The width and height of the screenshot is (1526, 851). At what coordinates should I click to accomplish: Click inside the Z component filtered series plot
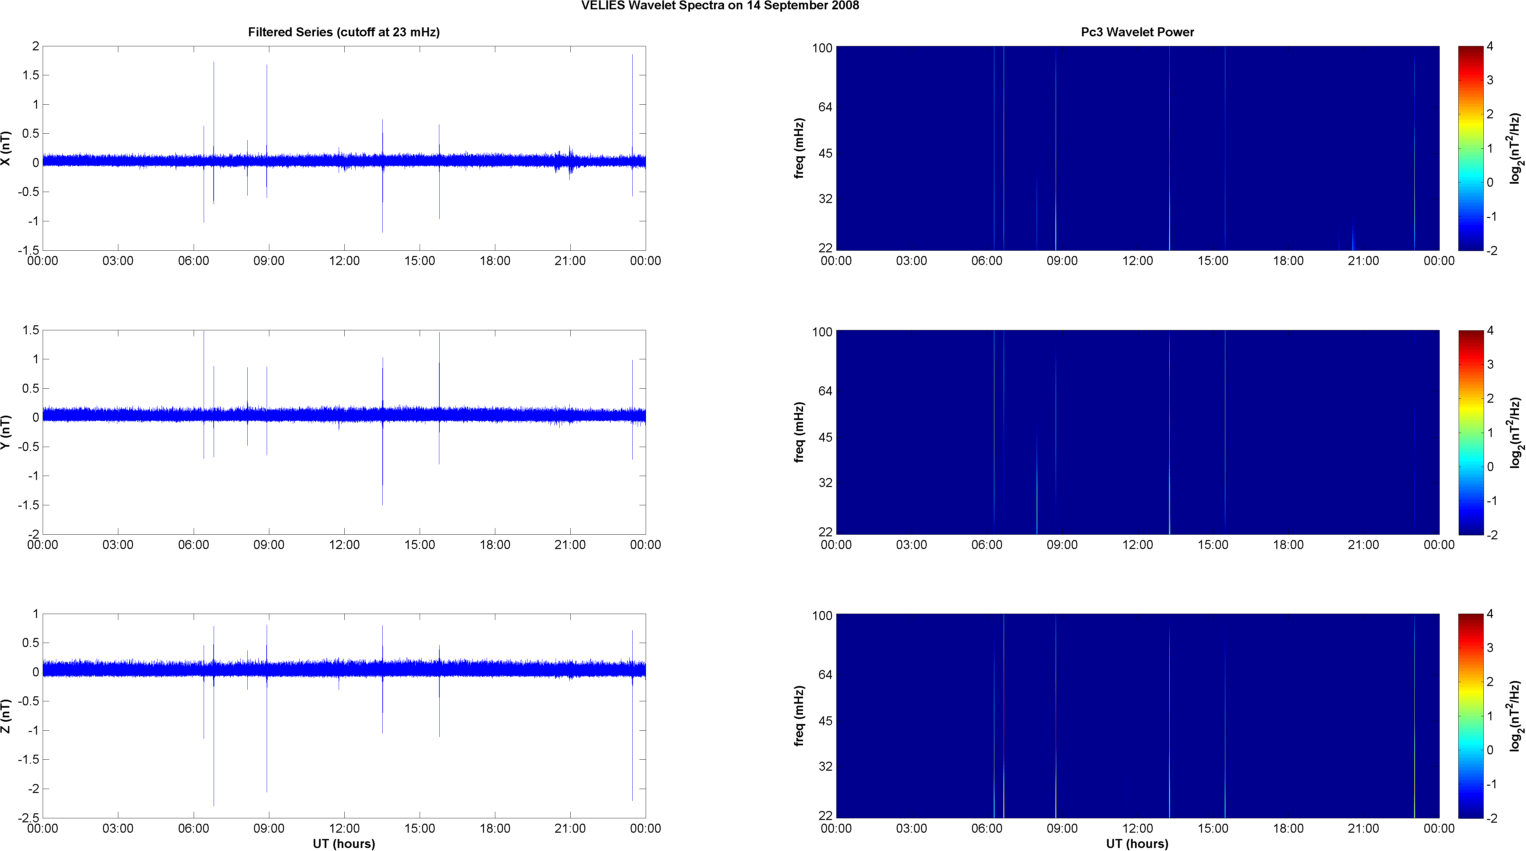pyautogui.click(x=344, y=716)
